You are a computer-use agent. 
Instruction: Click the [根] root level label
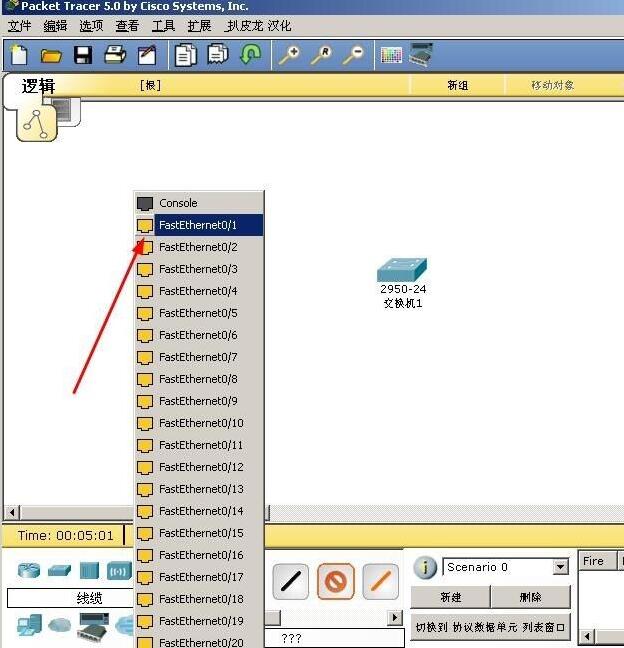pyautogui.click(x=150, y=85)
